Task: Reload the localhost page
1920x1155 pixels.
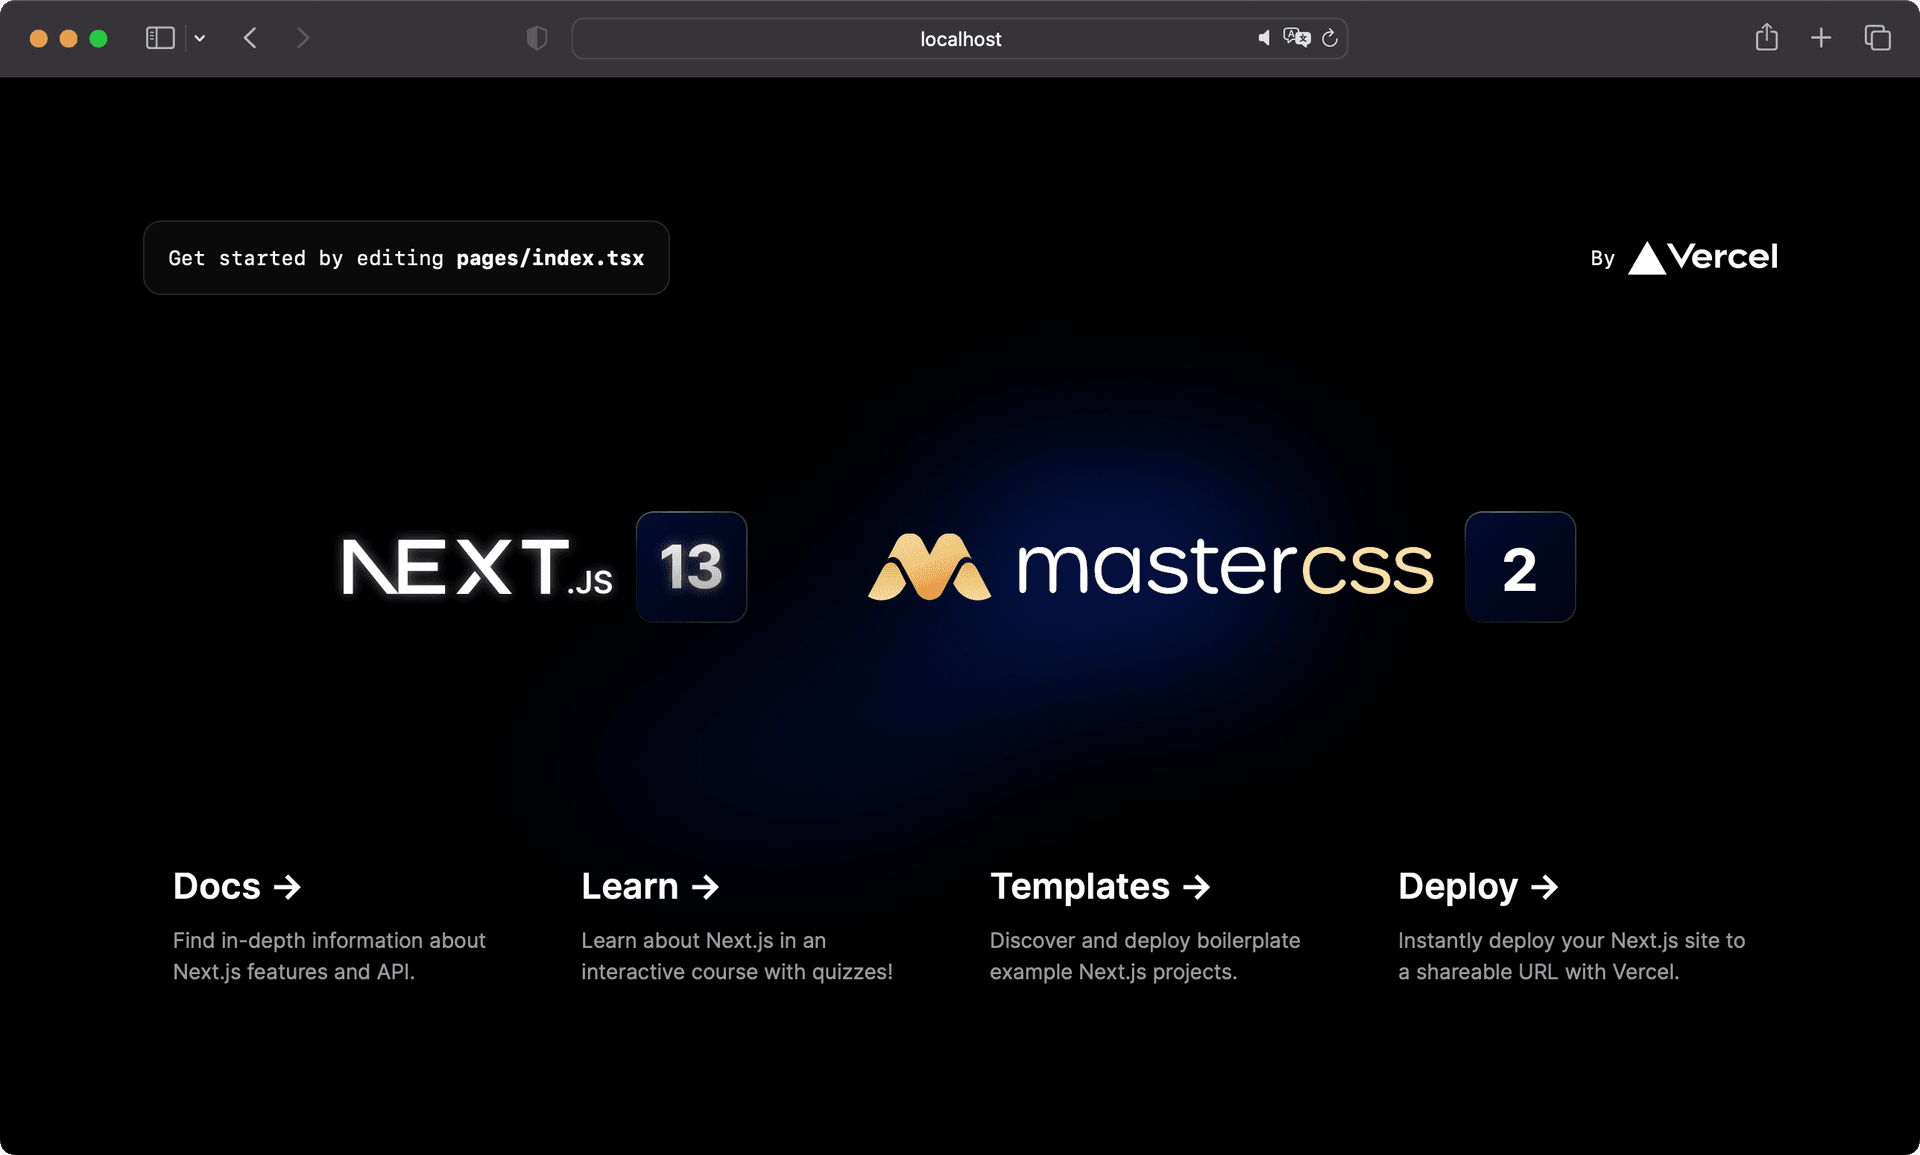Action: [1330, 38]
